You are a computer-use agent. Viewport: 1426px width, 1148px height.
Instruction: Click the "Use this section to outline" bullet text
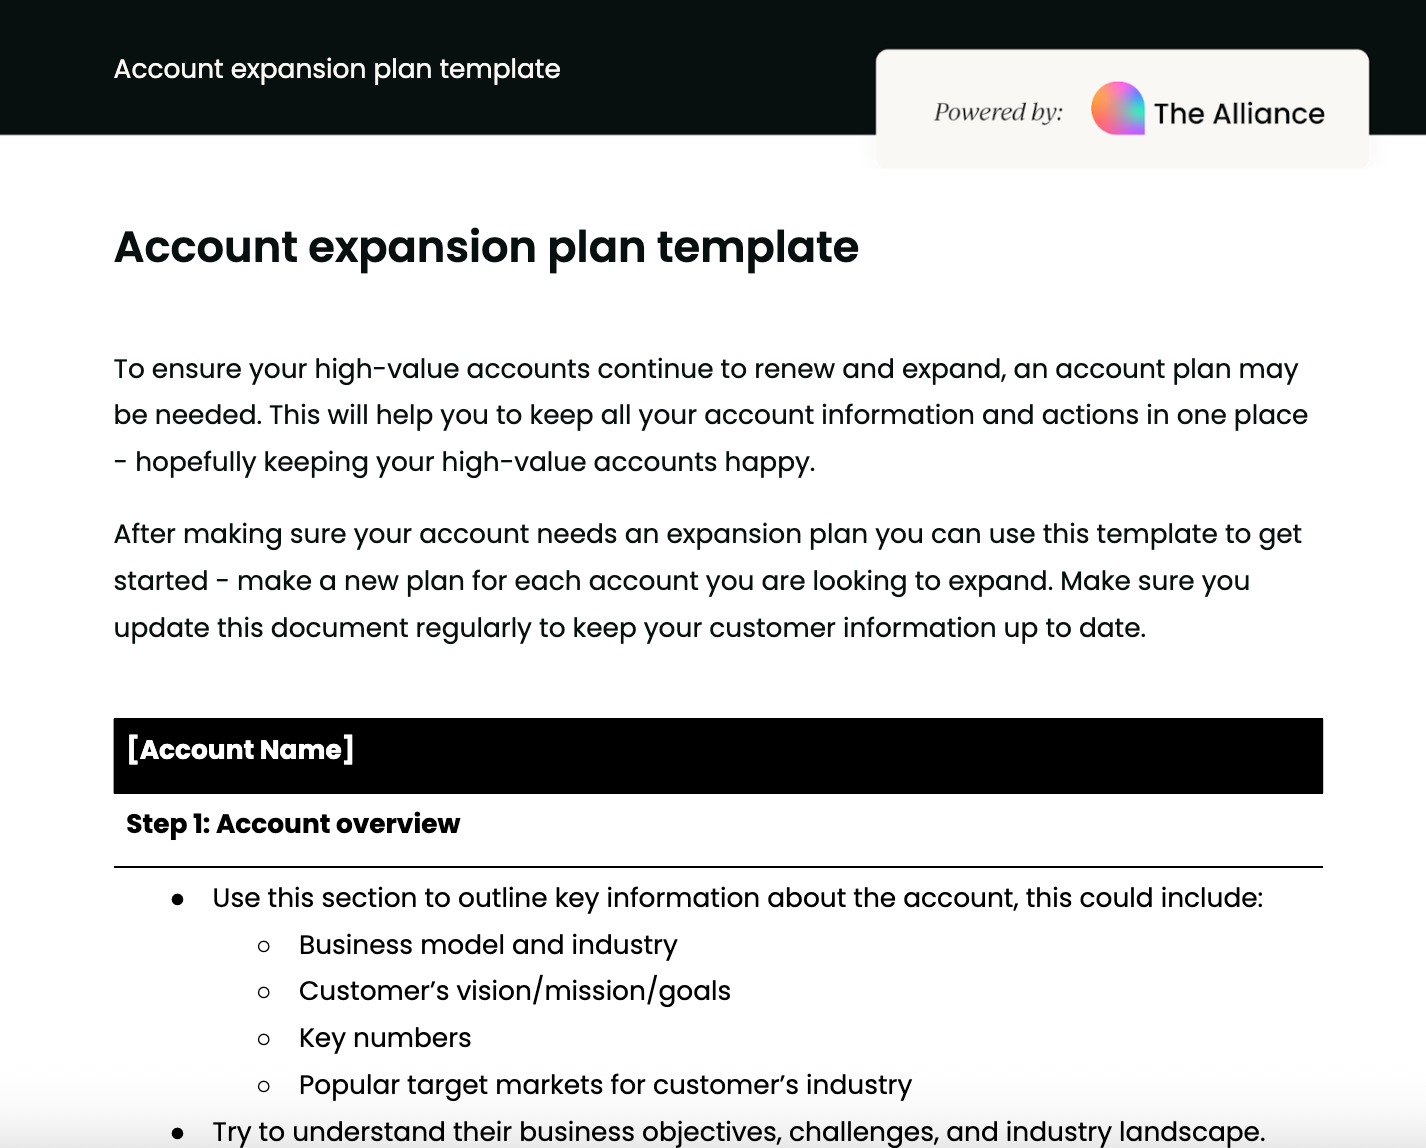pyautogui.click(x=737, y=898)
